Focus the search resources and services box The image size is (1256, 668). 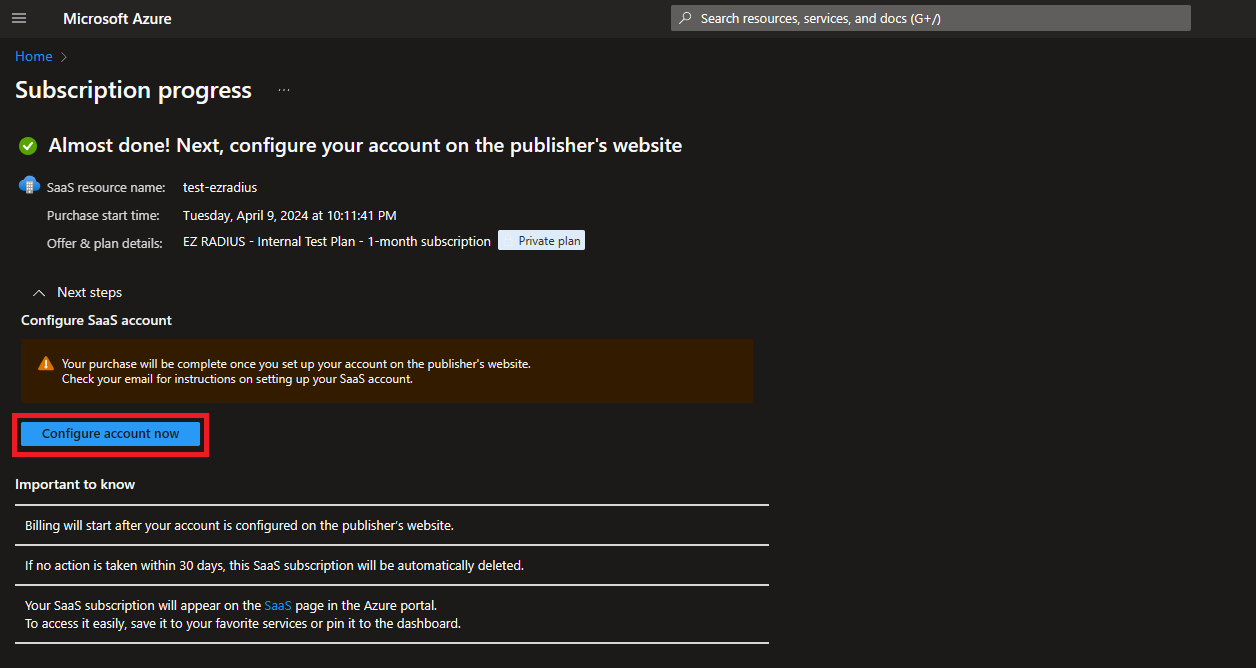pos(930,18)
